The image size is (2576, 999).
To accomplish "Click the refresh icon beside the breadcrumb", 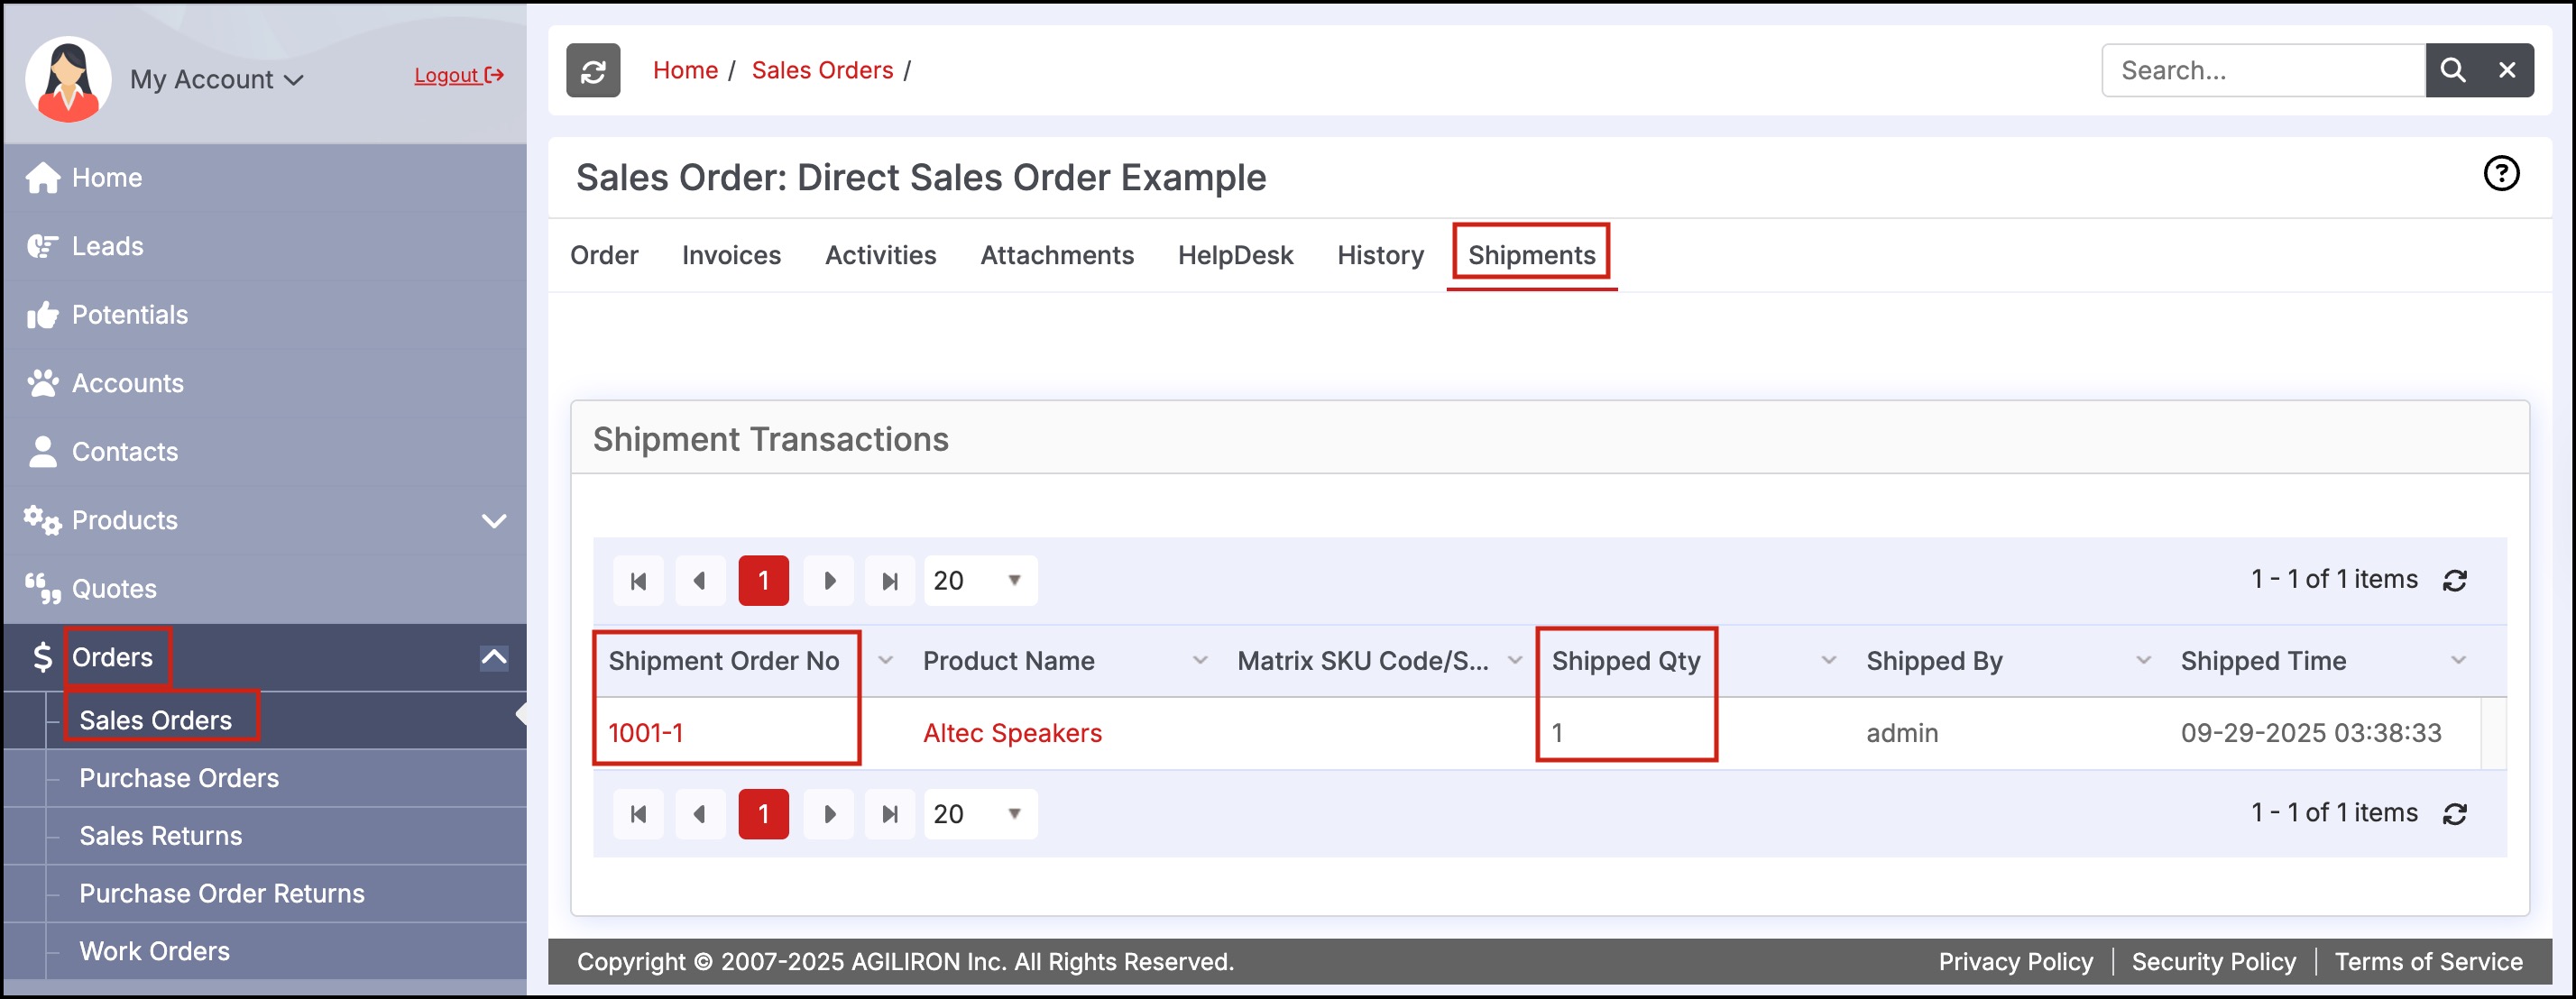I will (x=593, y=70).
